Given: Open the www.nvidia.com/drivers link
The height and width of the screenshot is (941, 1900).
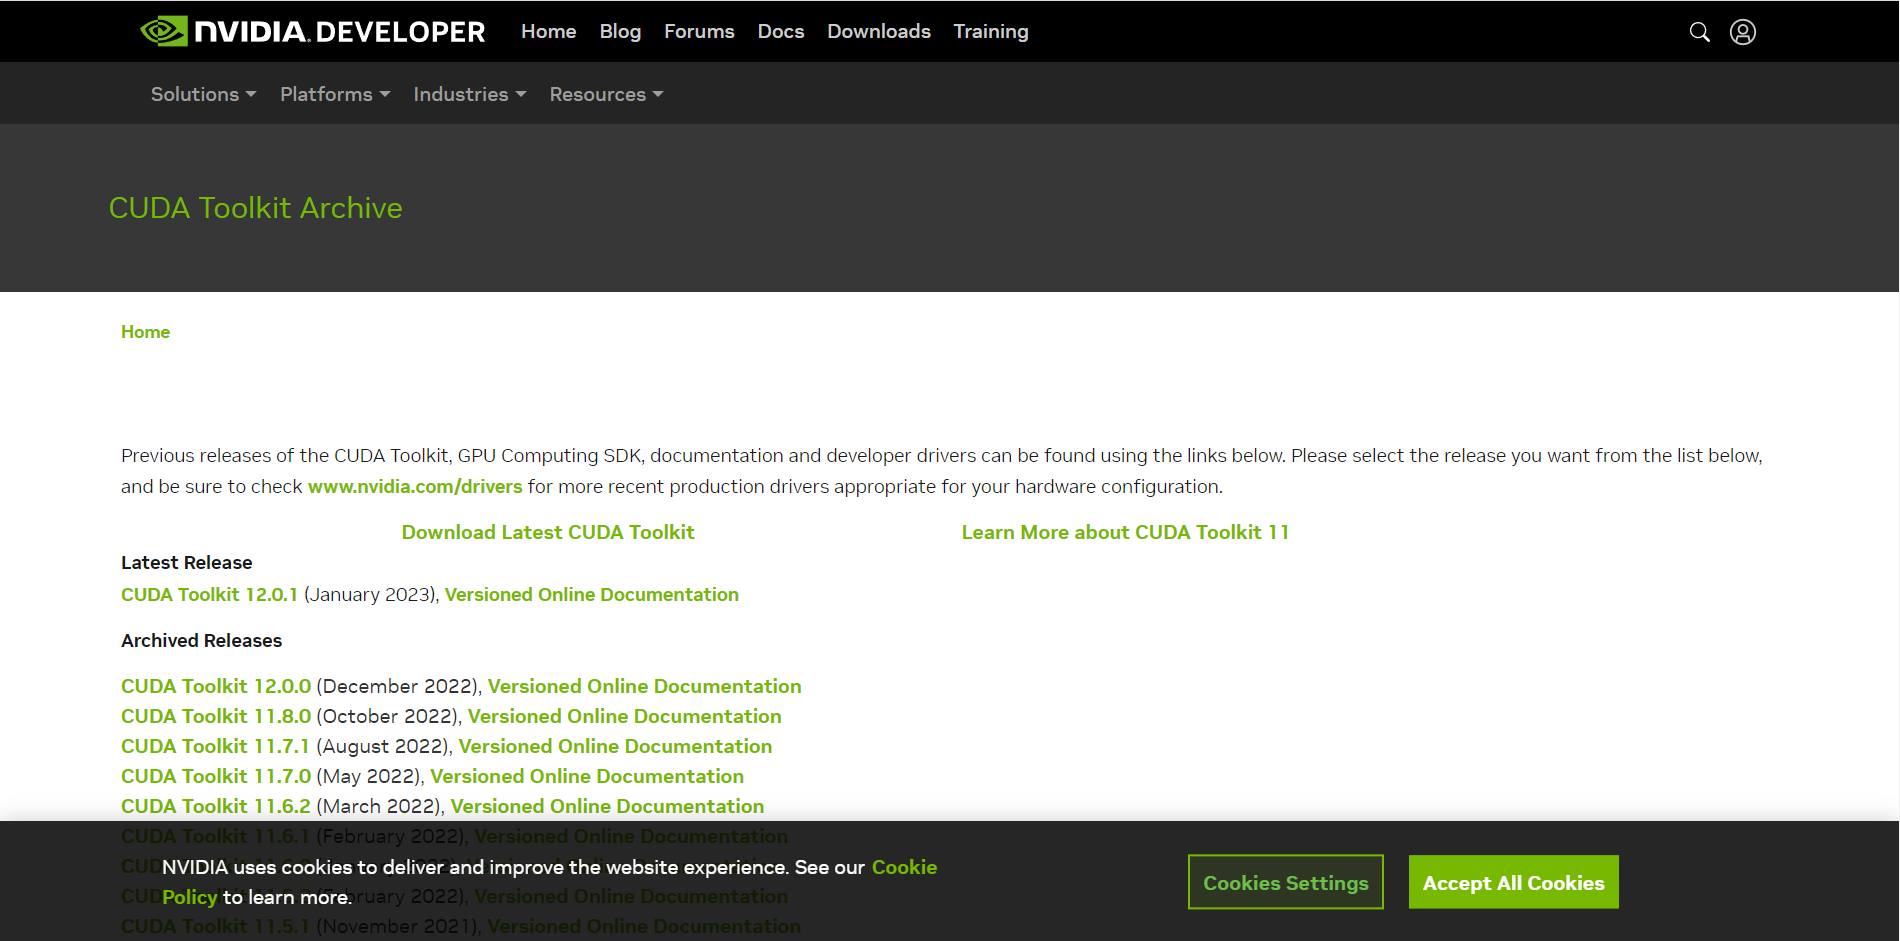Looking at the screenshot, I should click(415, 486).
